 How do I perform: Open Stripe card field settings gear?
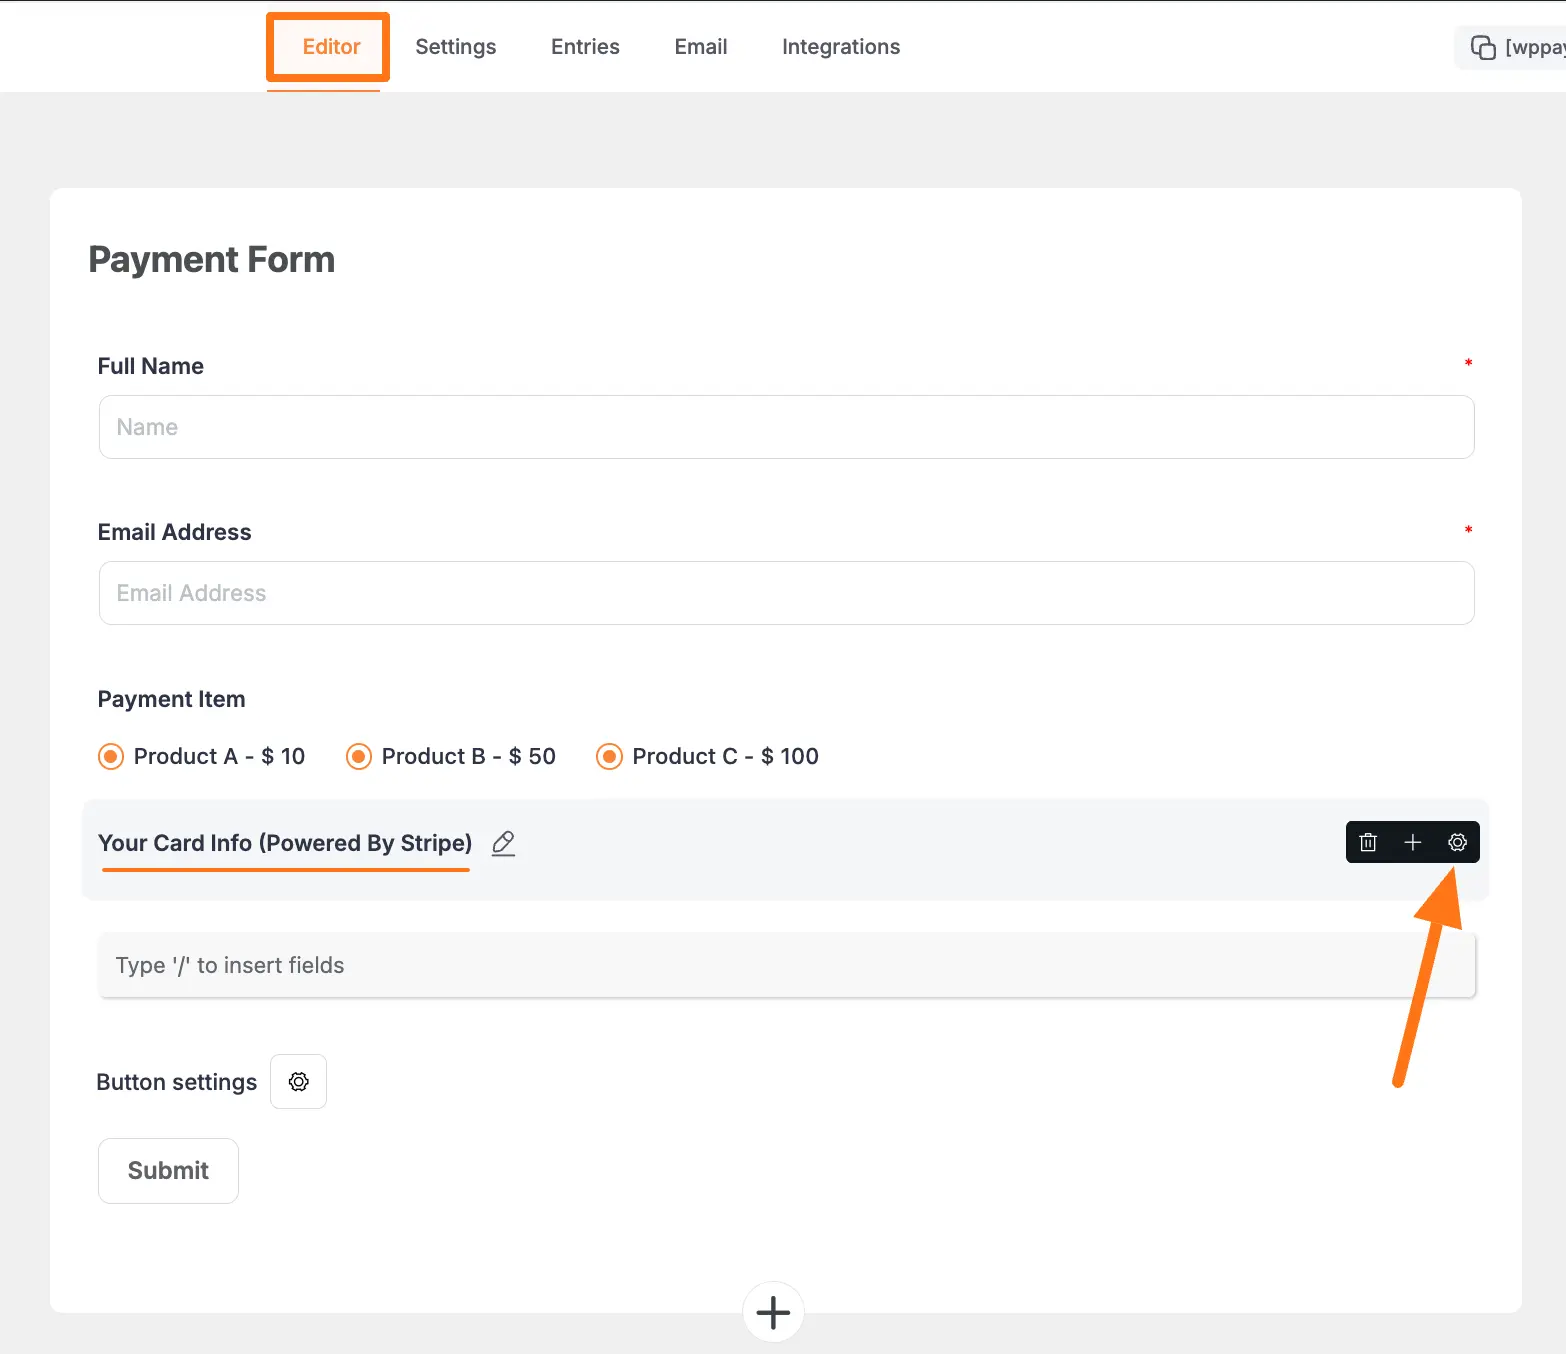[1457, 842]
